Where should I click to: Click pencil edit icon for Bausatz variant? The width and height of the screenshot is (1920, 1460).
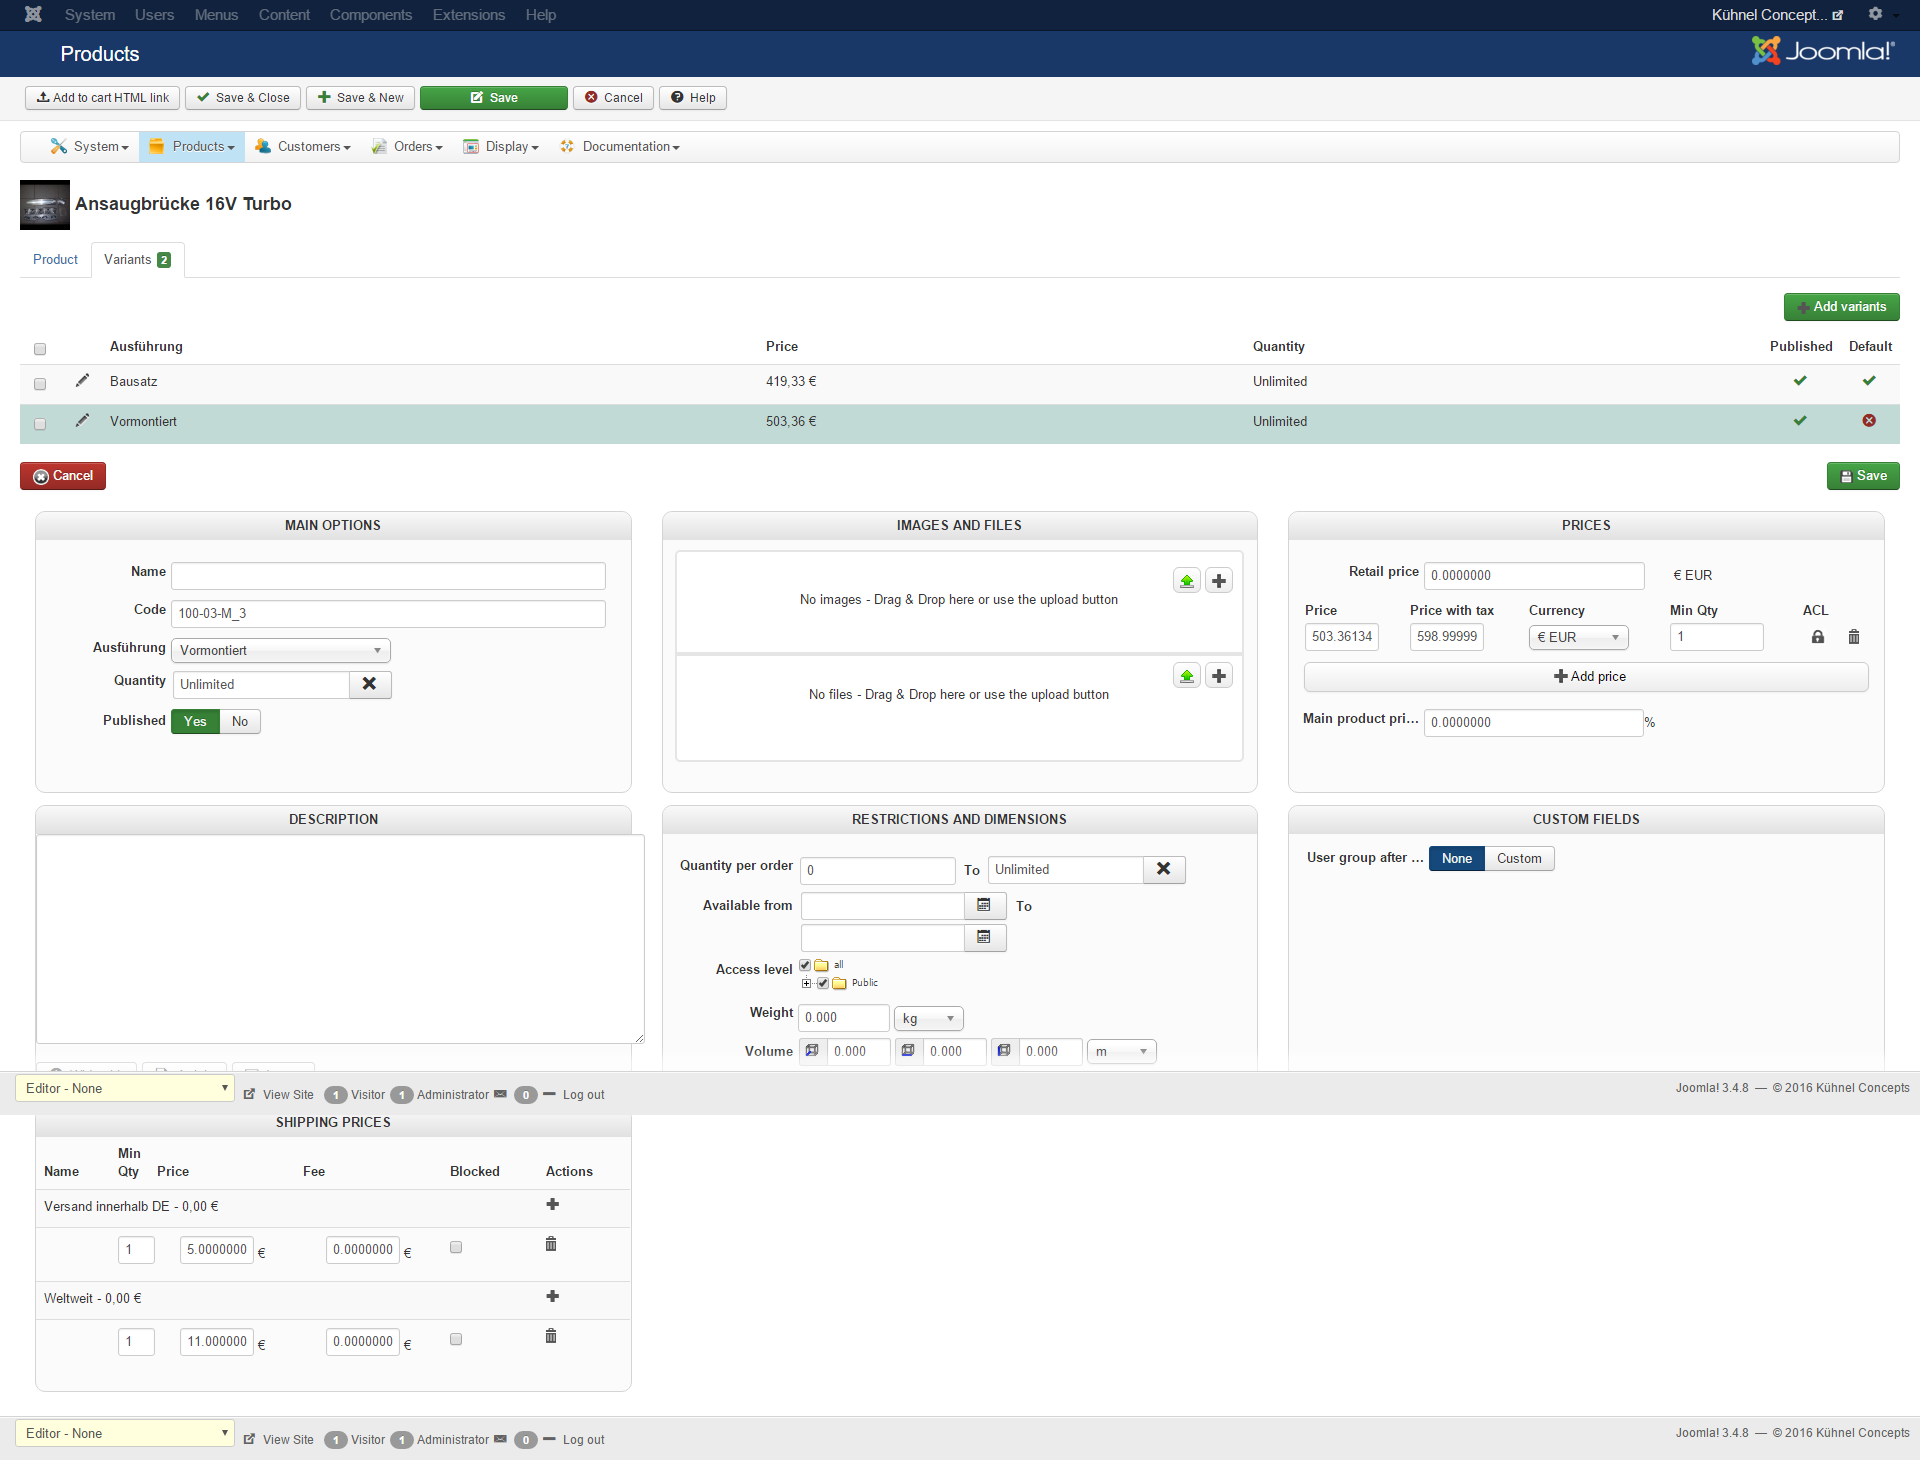click(82, 380)
